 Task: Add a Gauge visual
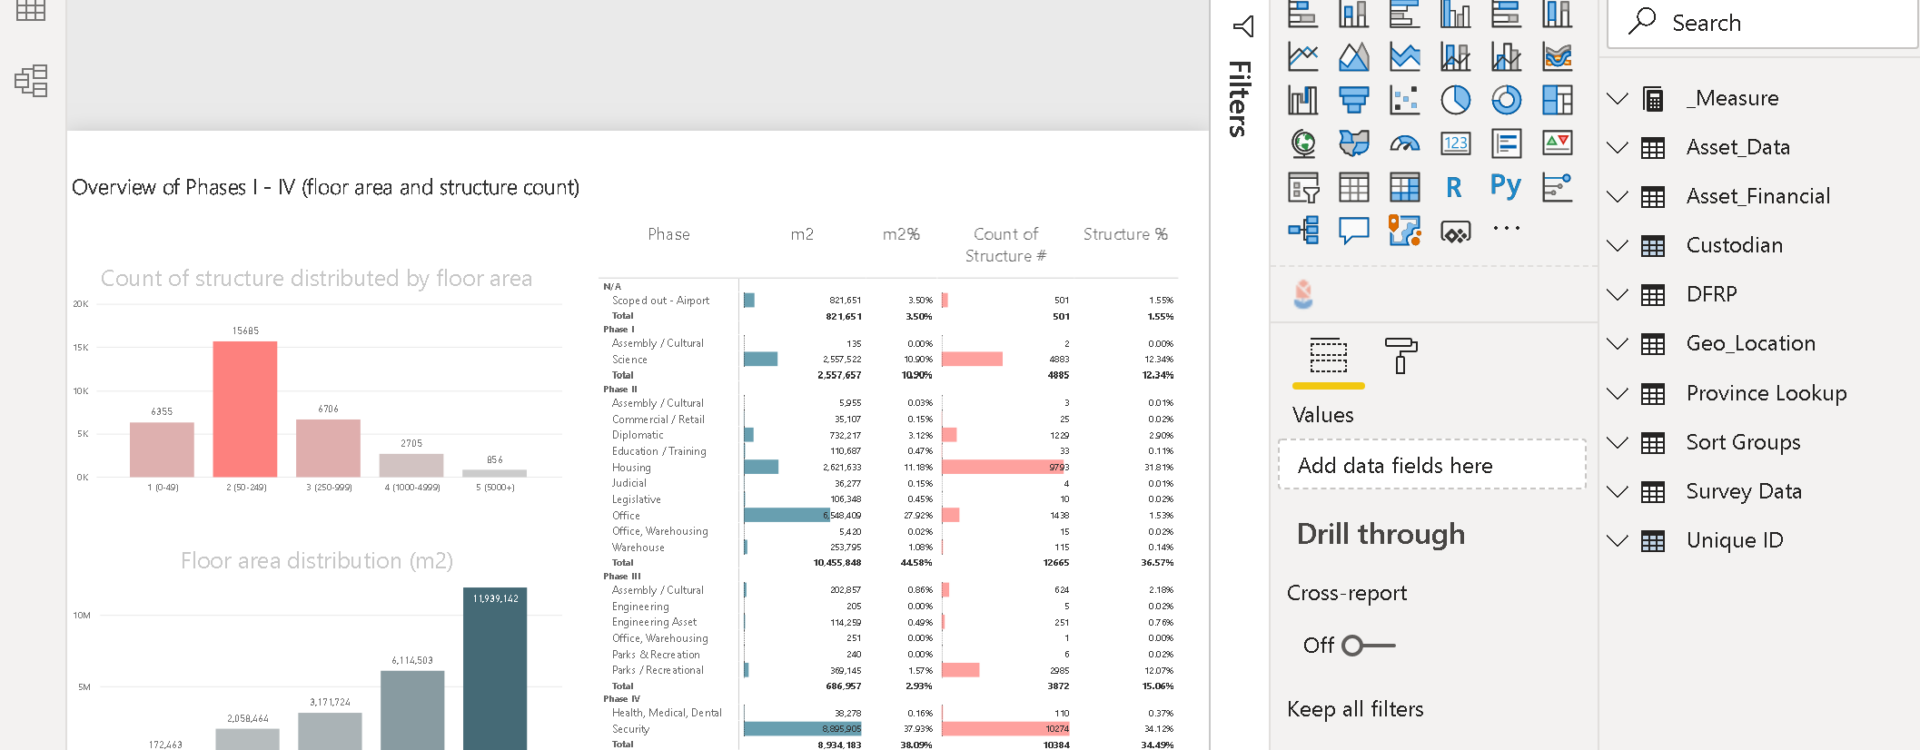pyautogui.click(x=1404, y=144)
